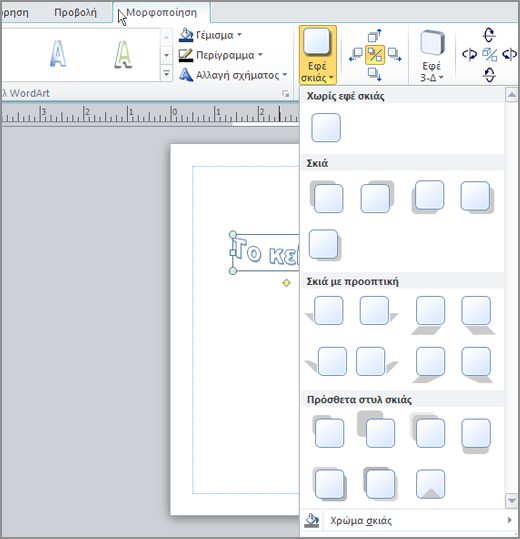Screen dimensions: 520x539
Task: Tilt 3-D effect down
Action: click(489, 75)
